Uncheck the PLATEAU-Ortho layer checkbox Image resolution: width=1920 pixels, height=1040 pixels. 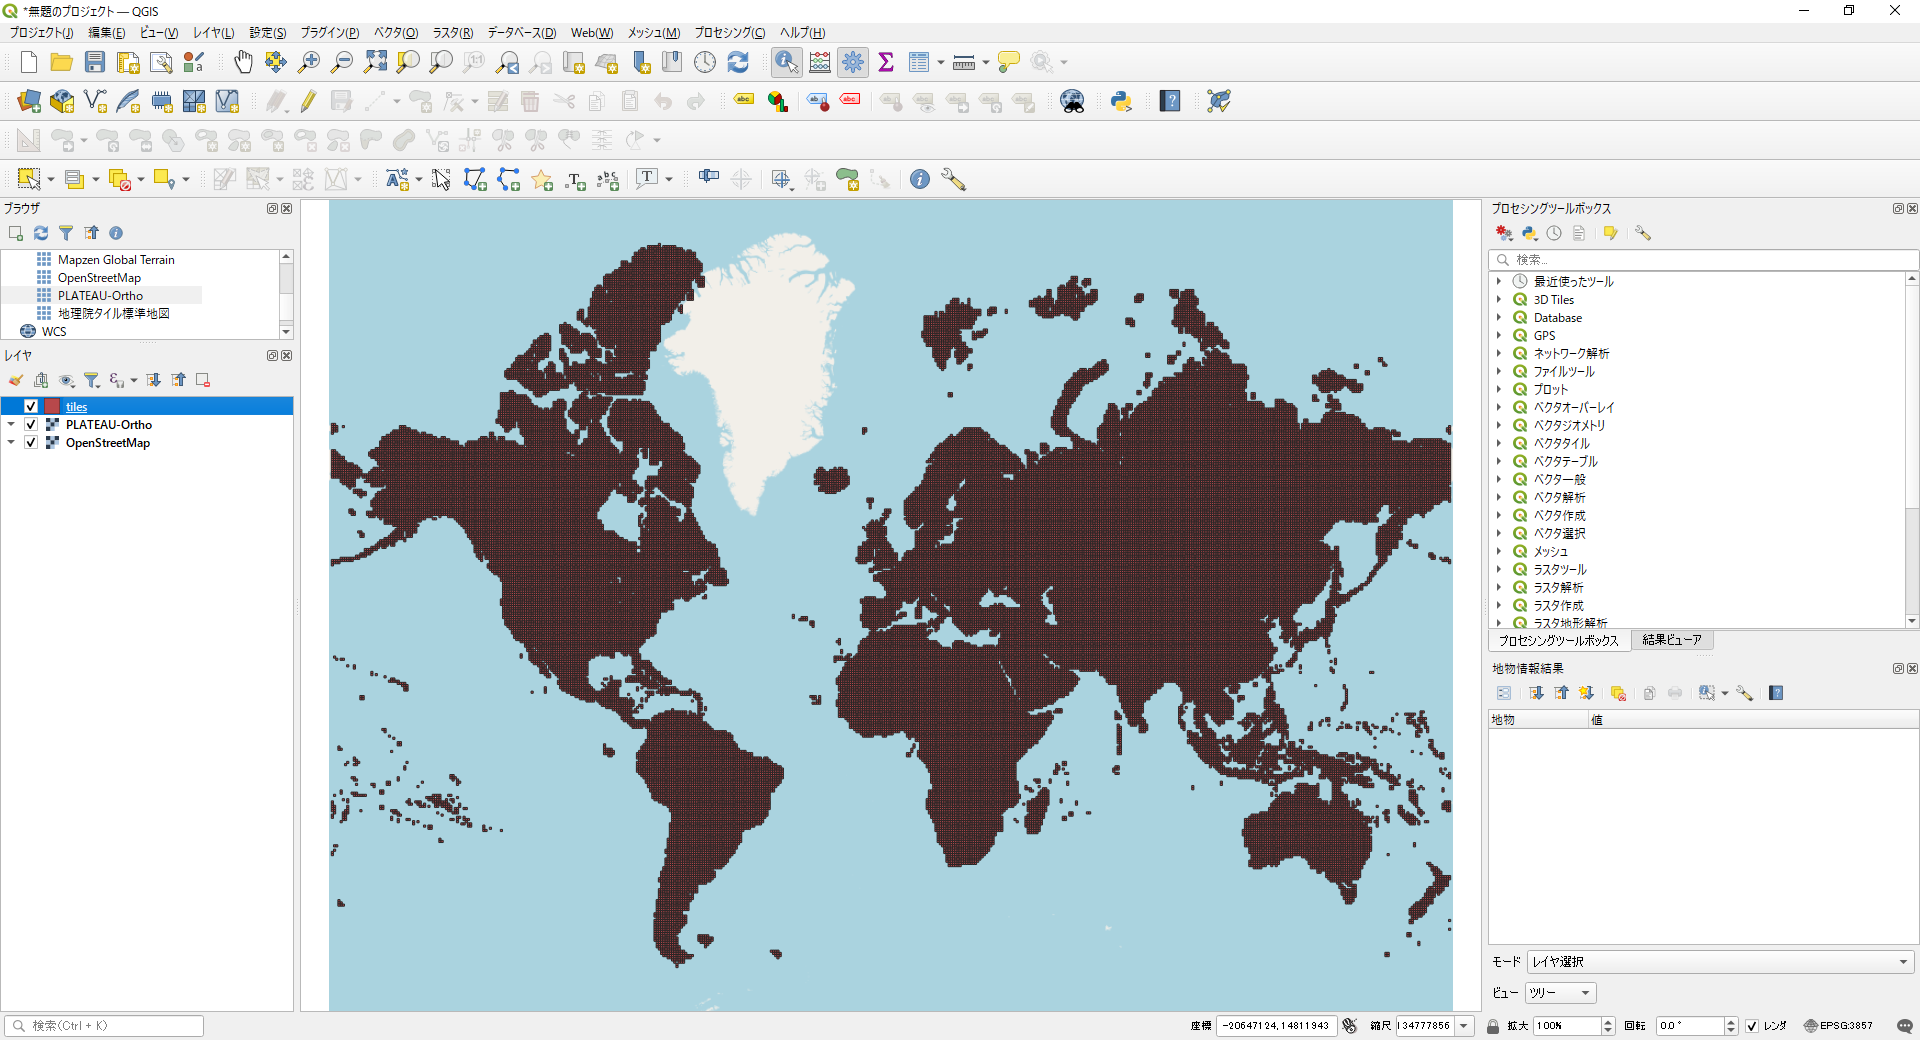[31, 425]
